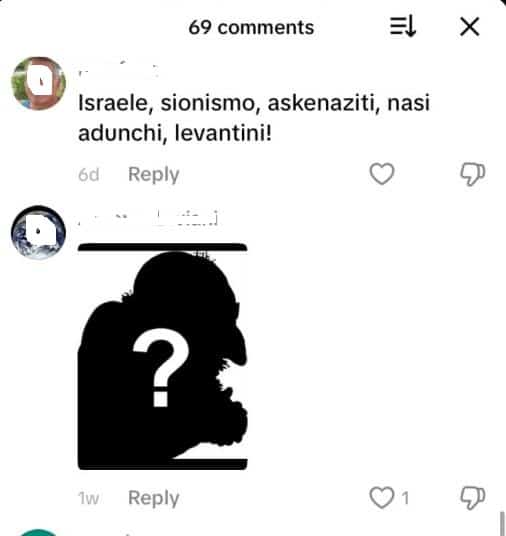Open the silhouette question-mark image

[x=163, y=356]
